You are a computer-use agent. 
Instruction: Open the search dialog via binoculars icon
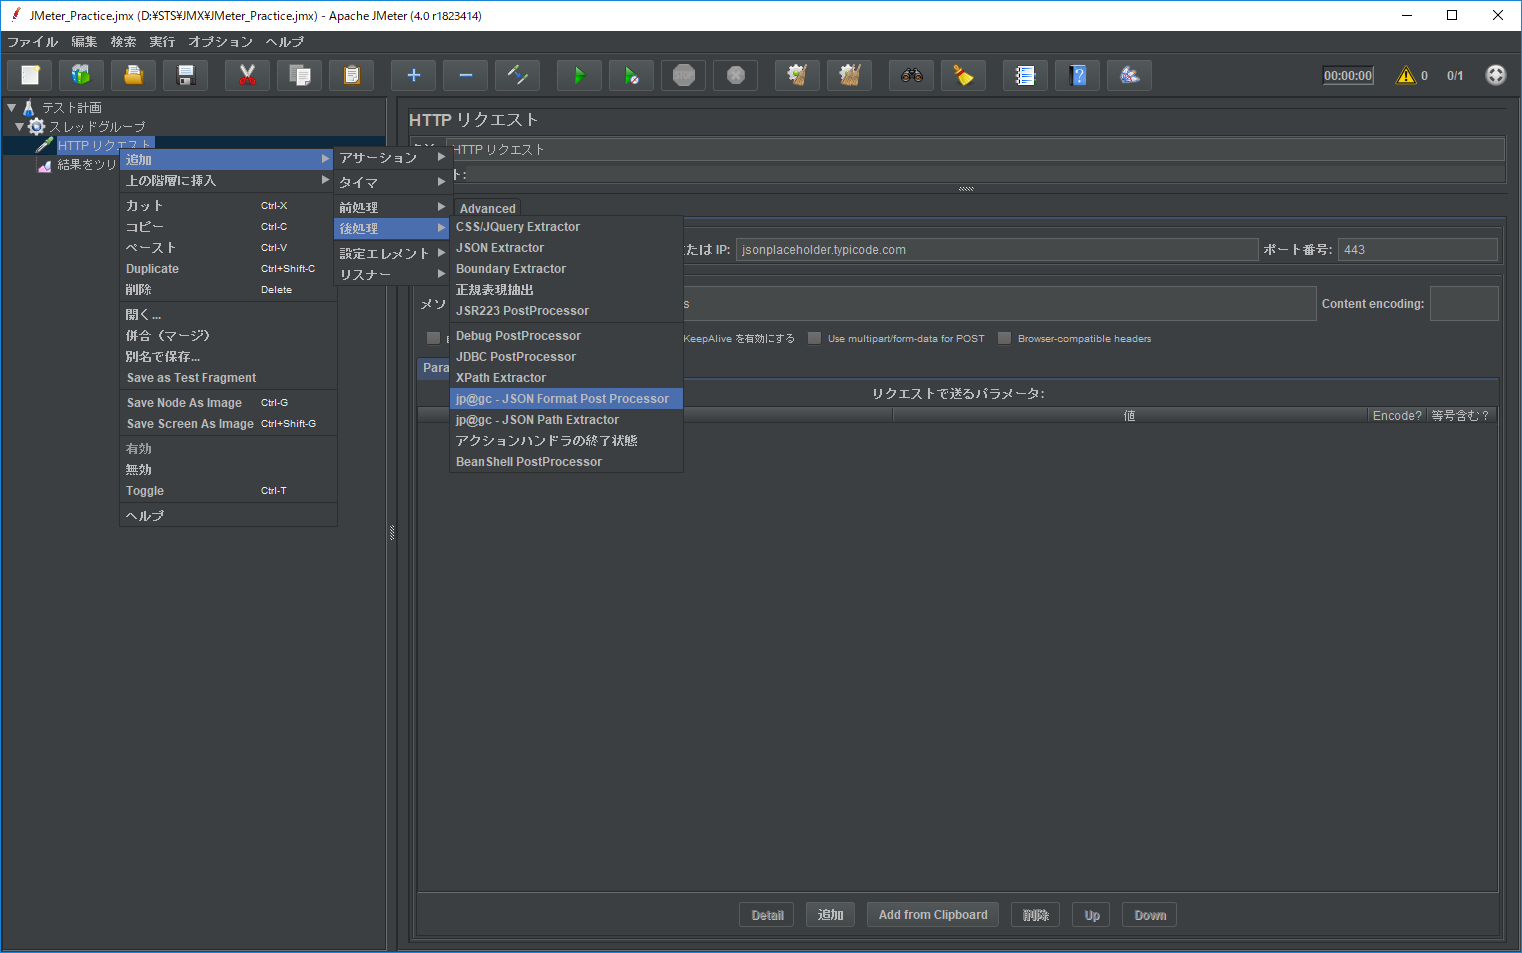(x=911, y=75)
